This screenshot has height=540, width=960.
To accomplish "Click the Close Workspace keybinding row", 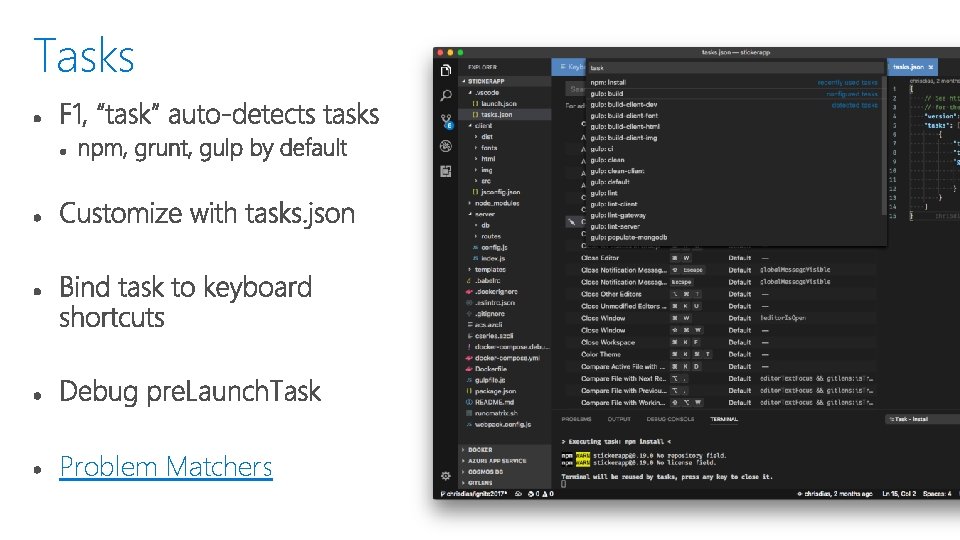I will tap(719, 342).
